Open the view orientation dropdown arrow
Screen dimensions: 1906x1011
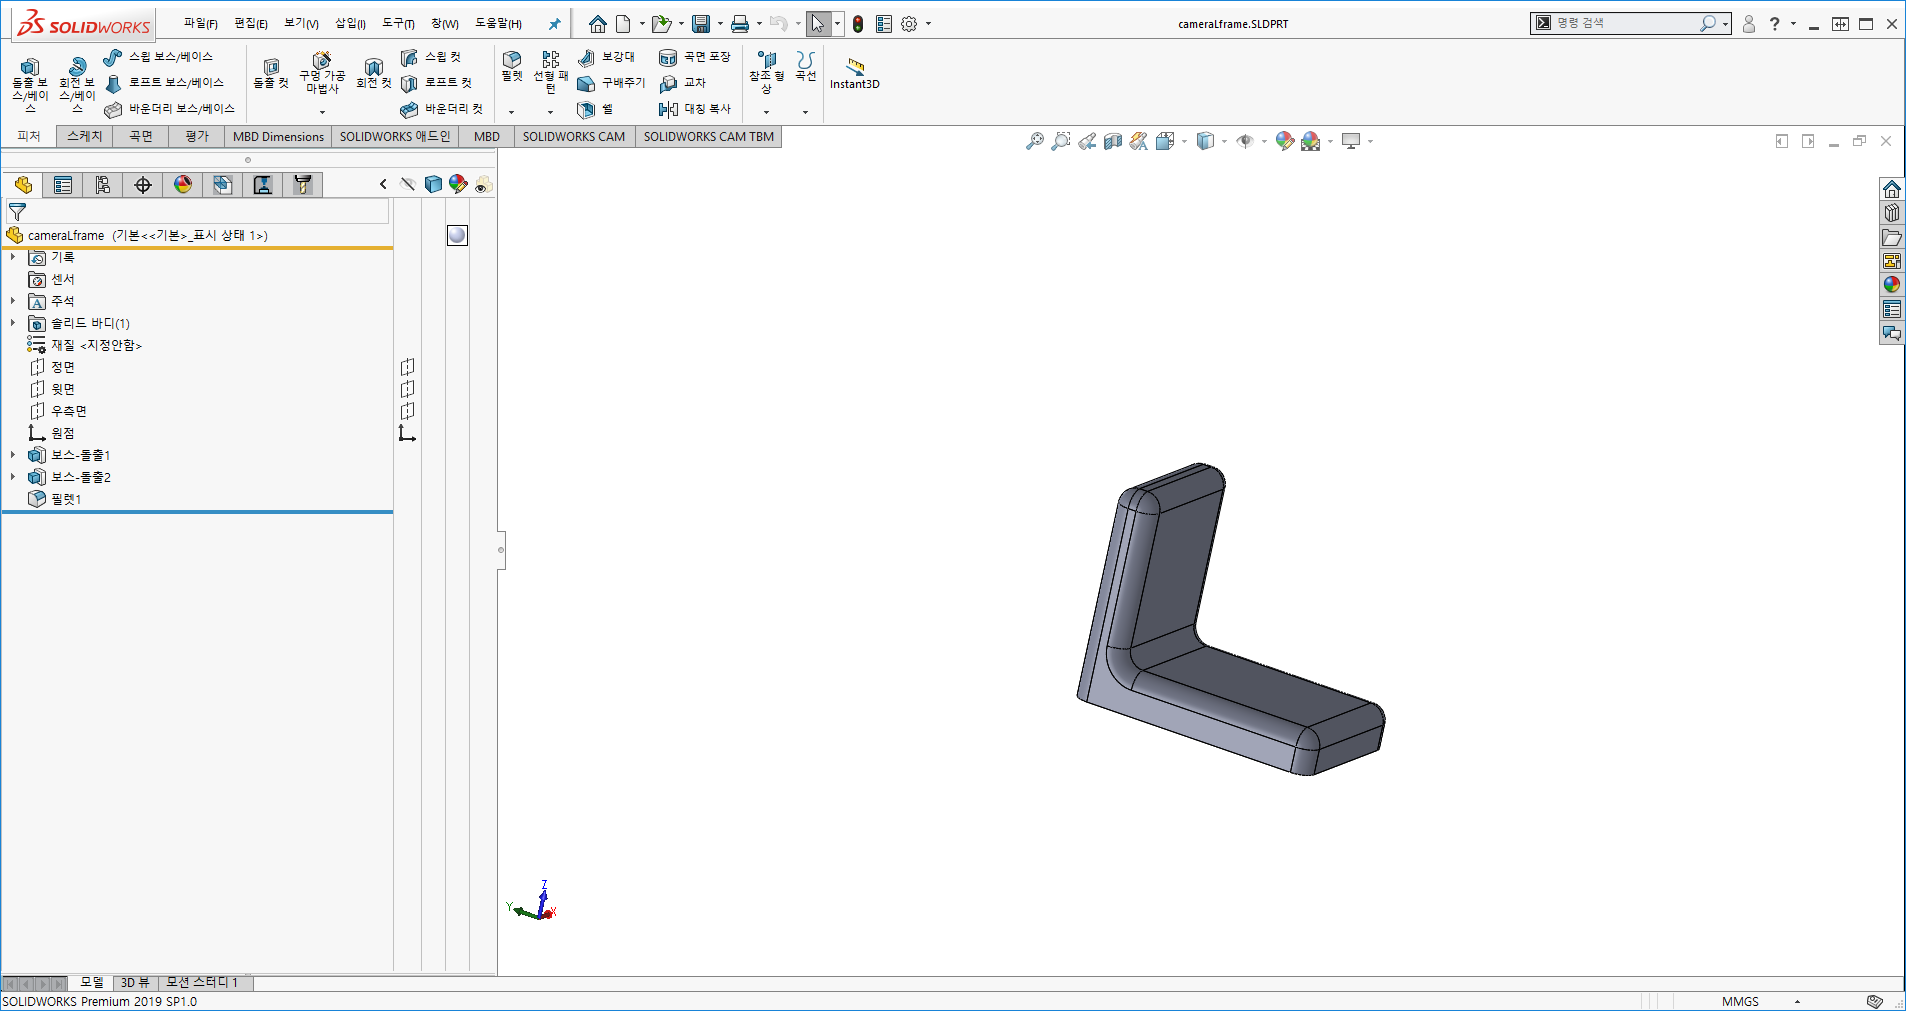(1185, 142)
